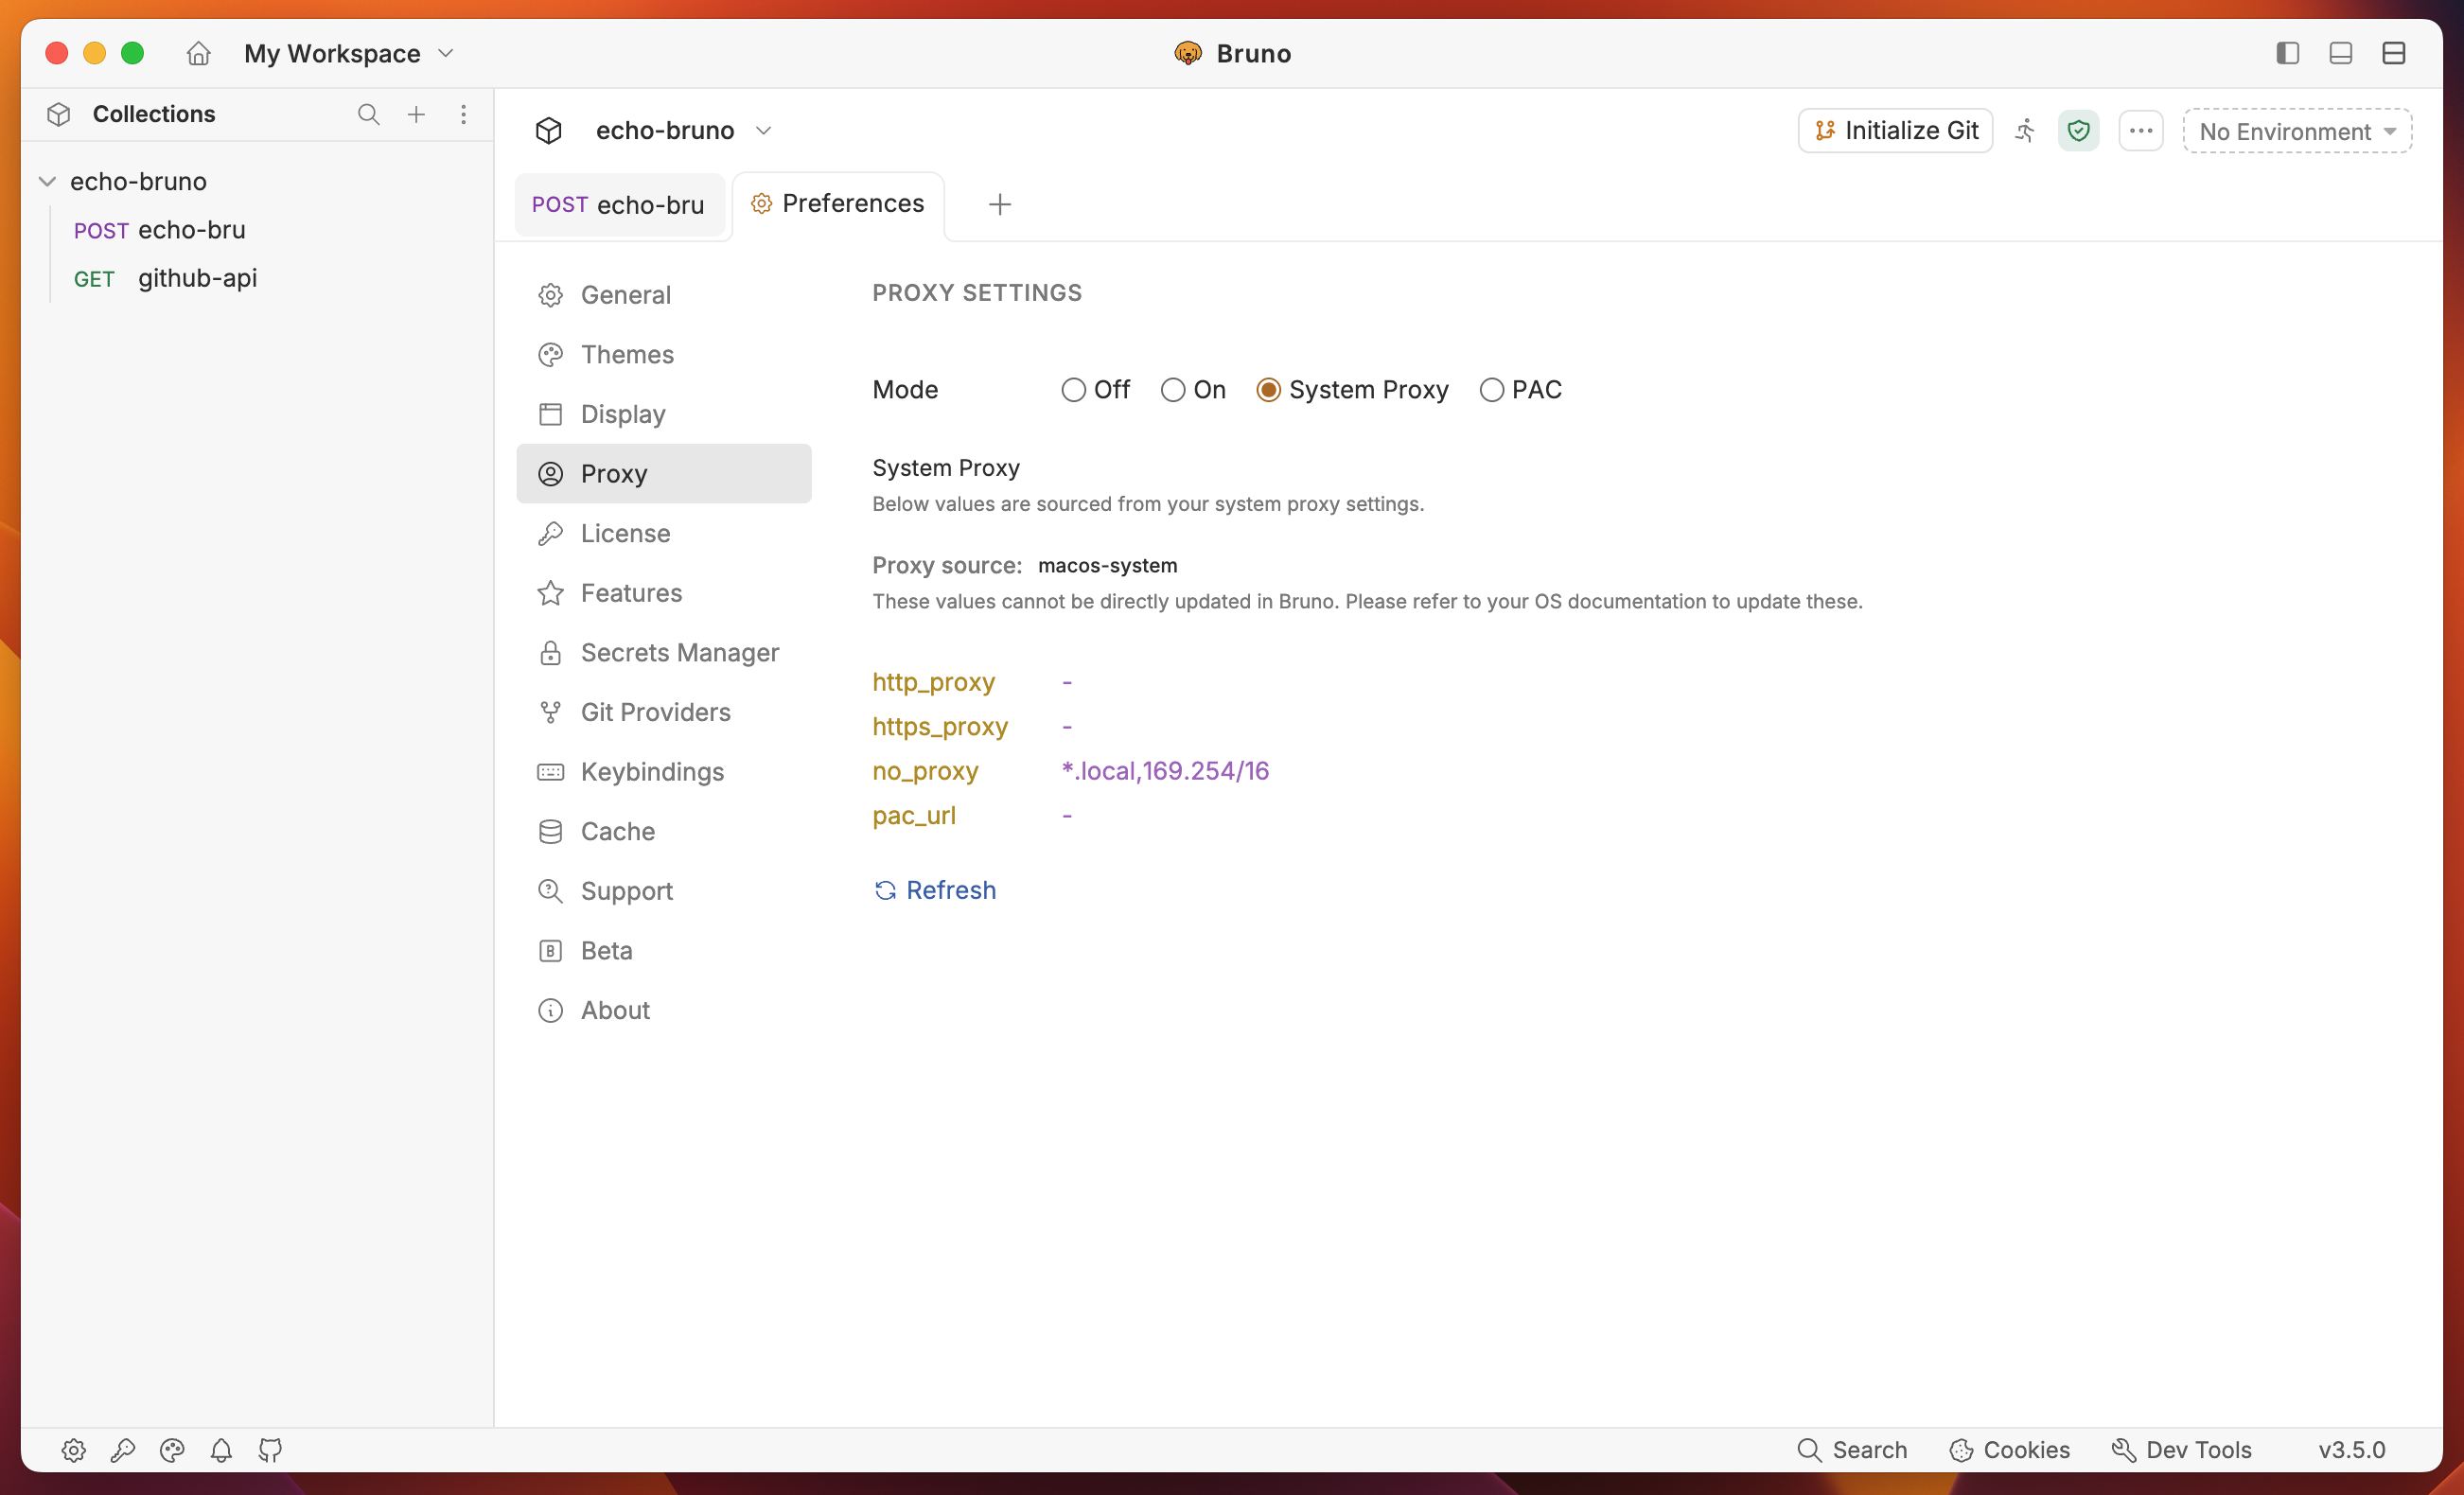Open About preferences section

(x=664, y=1010)
